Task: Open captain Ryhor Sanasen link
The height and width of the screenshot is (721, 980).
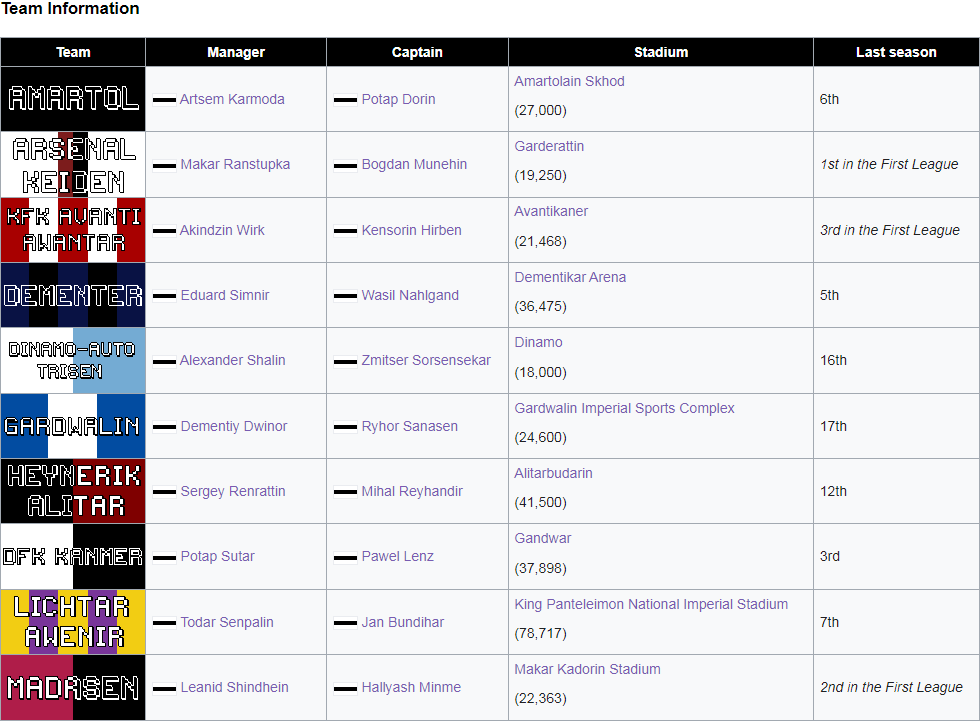Action: (409, 426)
